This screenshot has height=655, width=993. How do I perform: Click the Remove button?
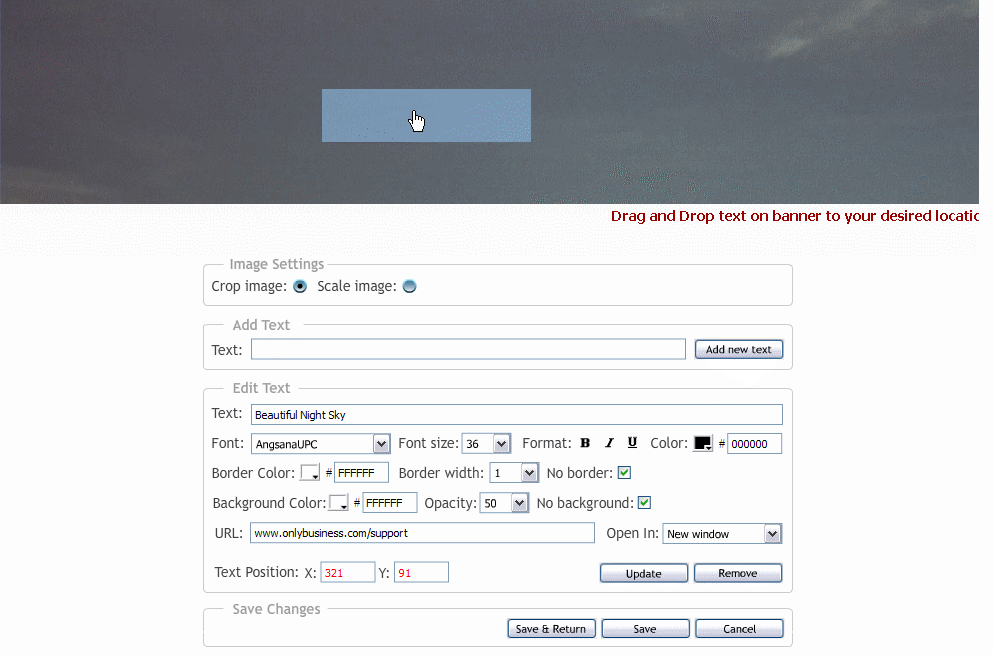click(738, 573)
